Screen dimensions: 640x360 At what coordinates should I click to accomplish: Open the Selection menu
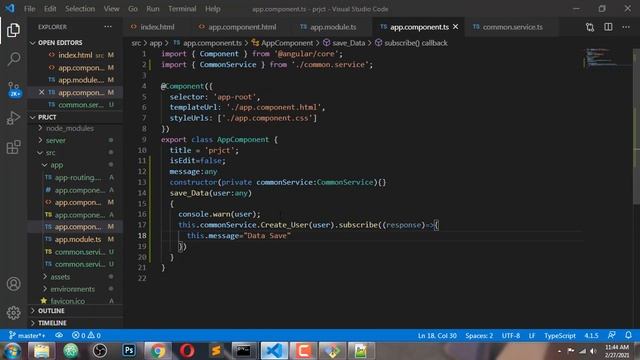(x=80, y=9)
